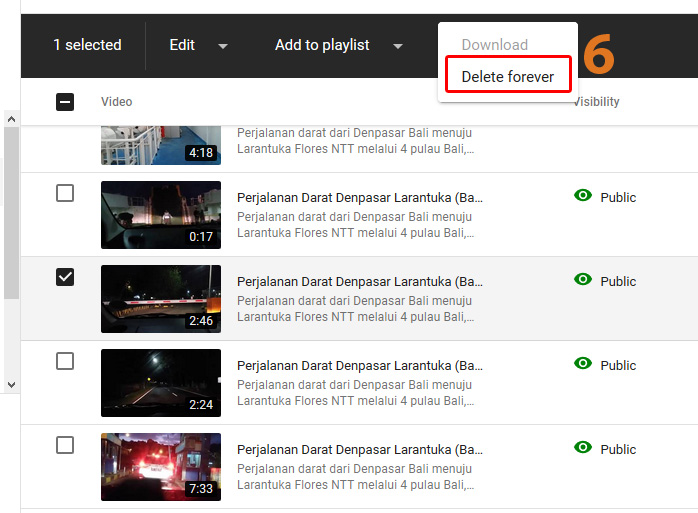Click the eye icon for the 2:46 video

click(x=583, y=279)
